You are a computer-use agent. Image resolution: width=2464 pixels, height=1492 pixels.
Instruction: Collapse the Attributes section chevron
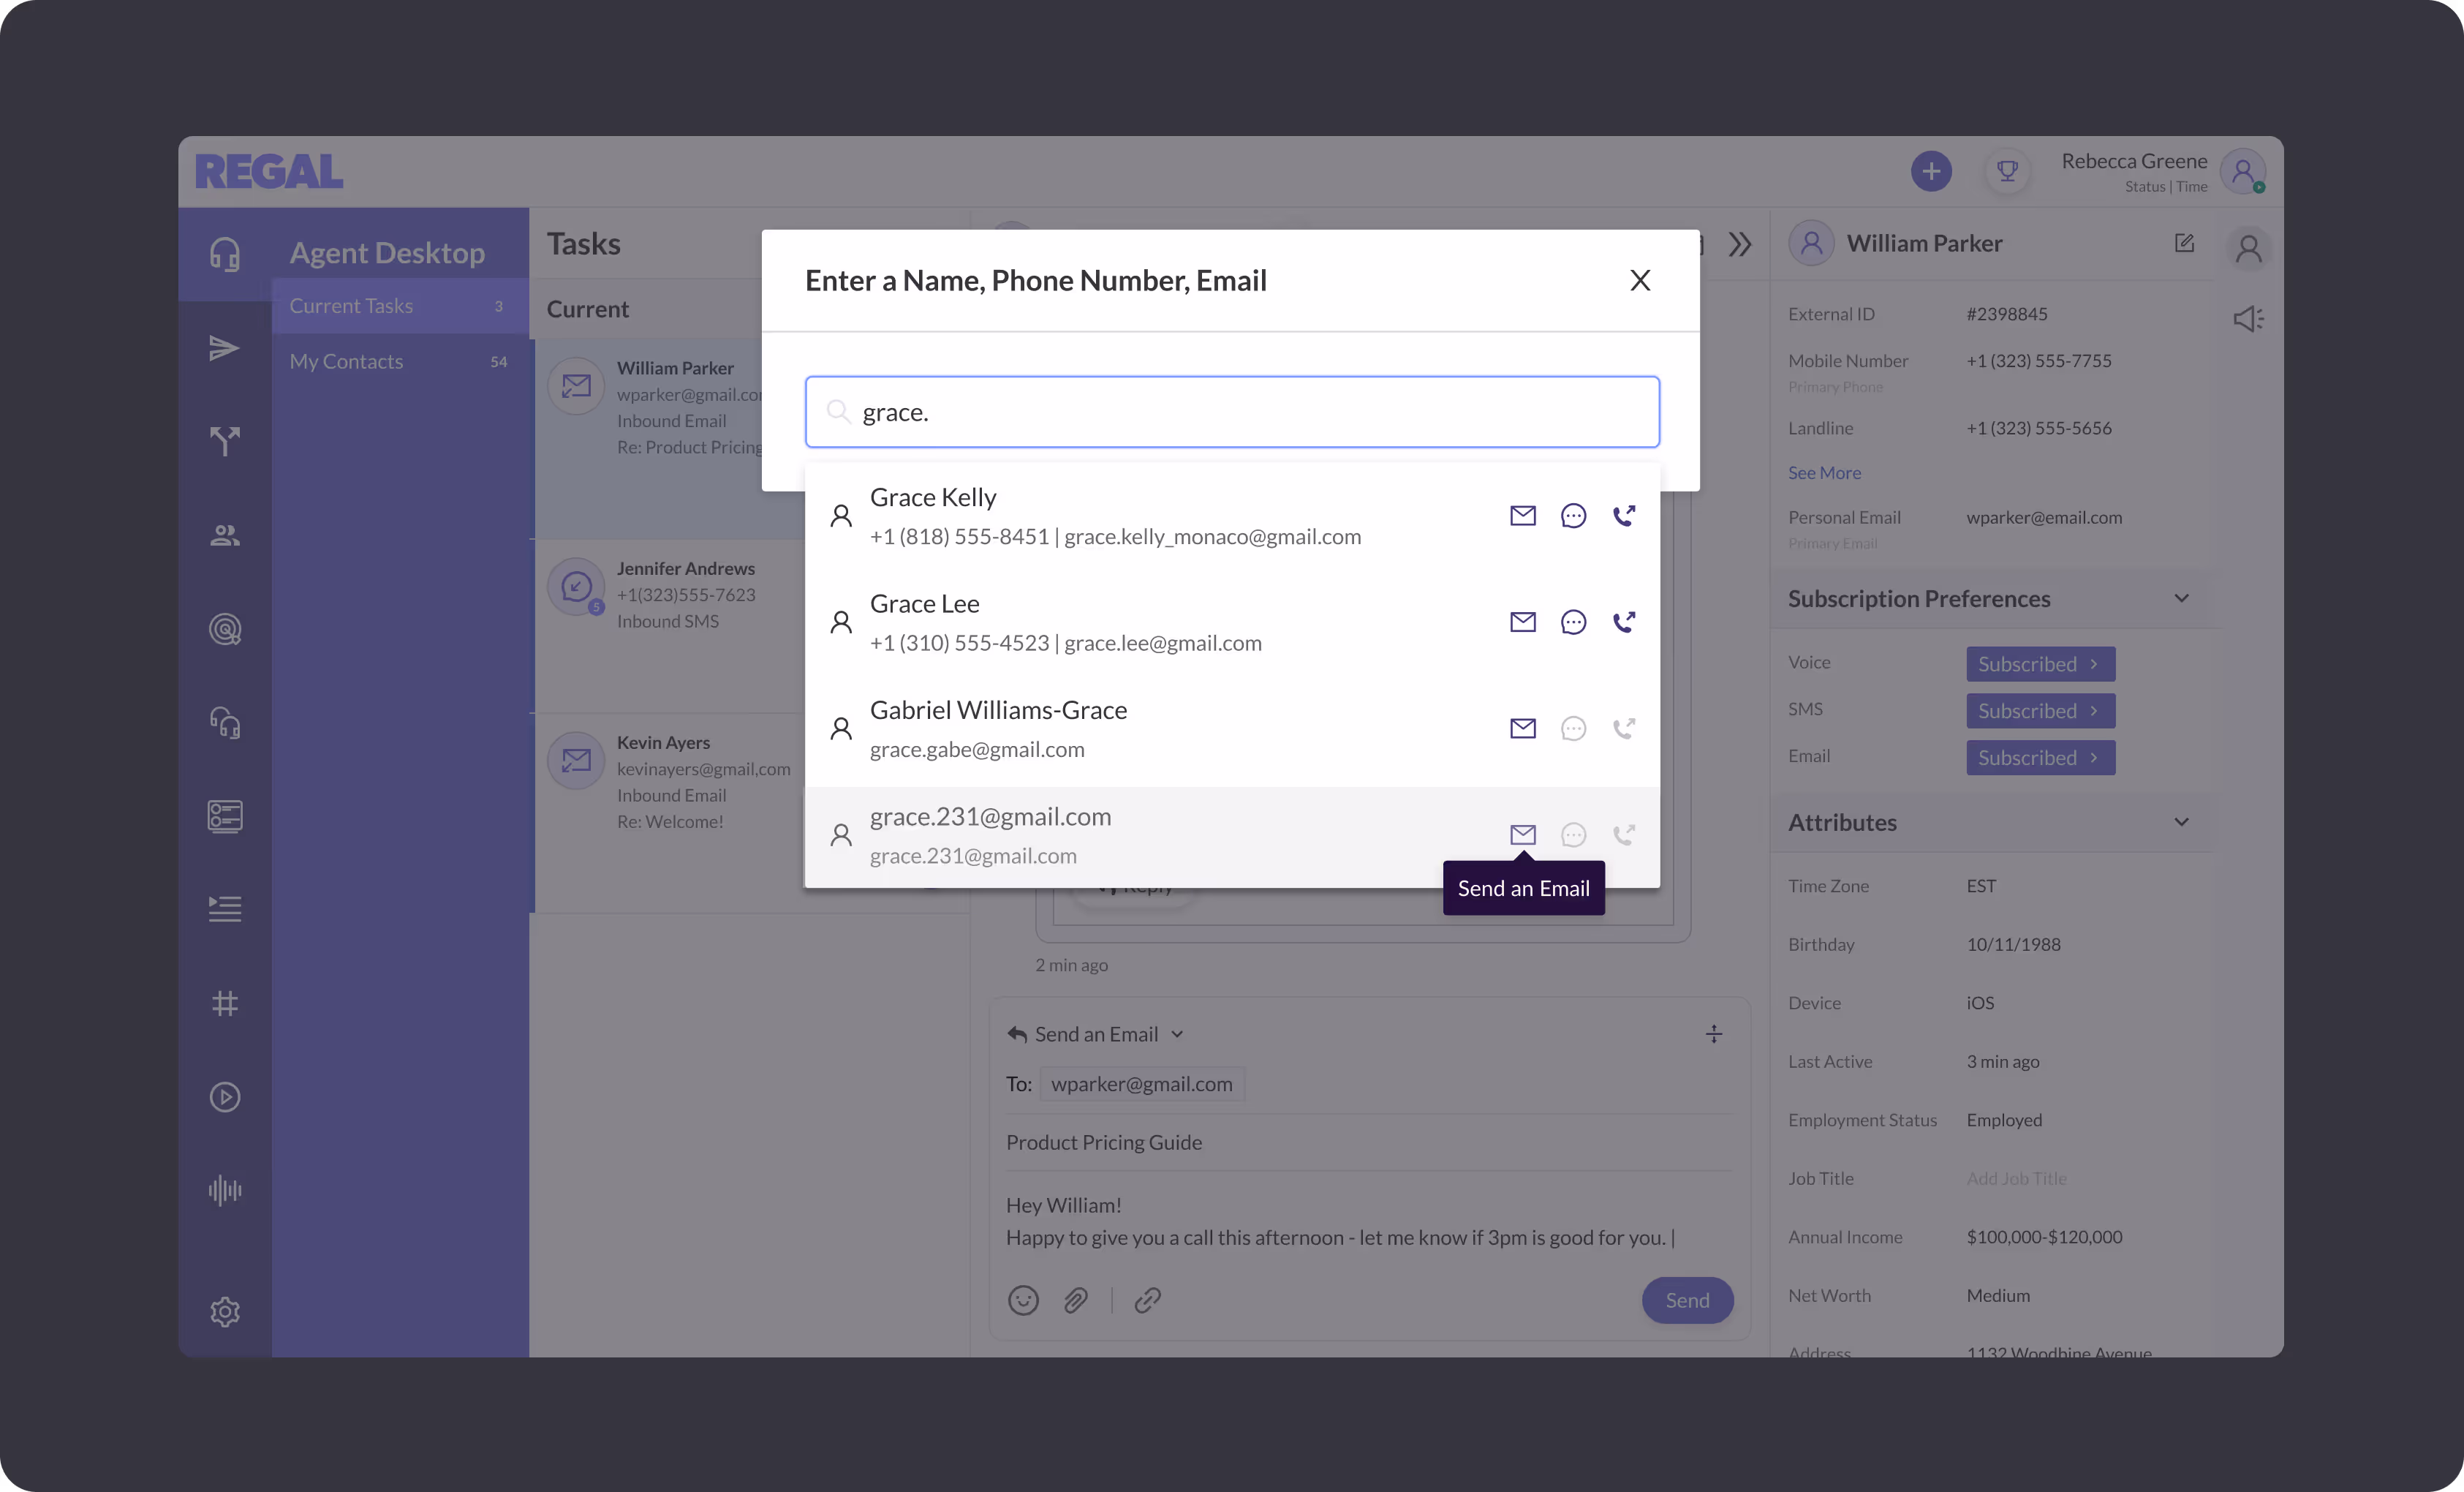coord(2181,822)
